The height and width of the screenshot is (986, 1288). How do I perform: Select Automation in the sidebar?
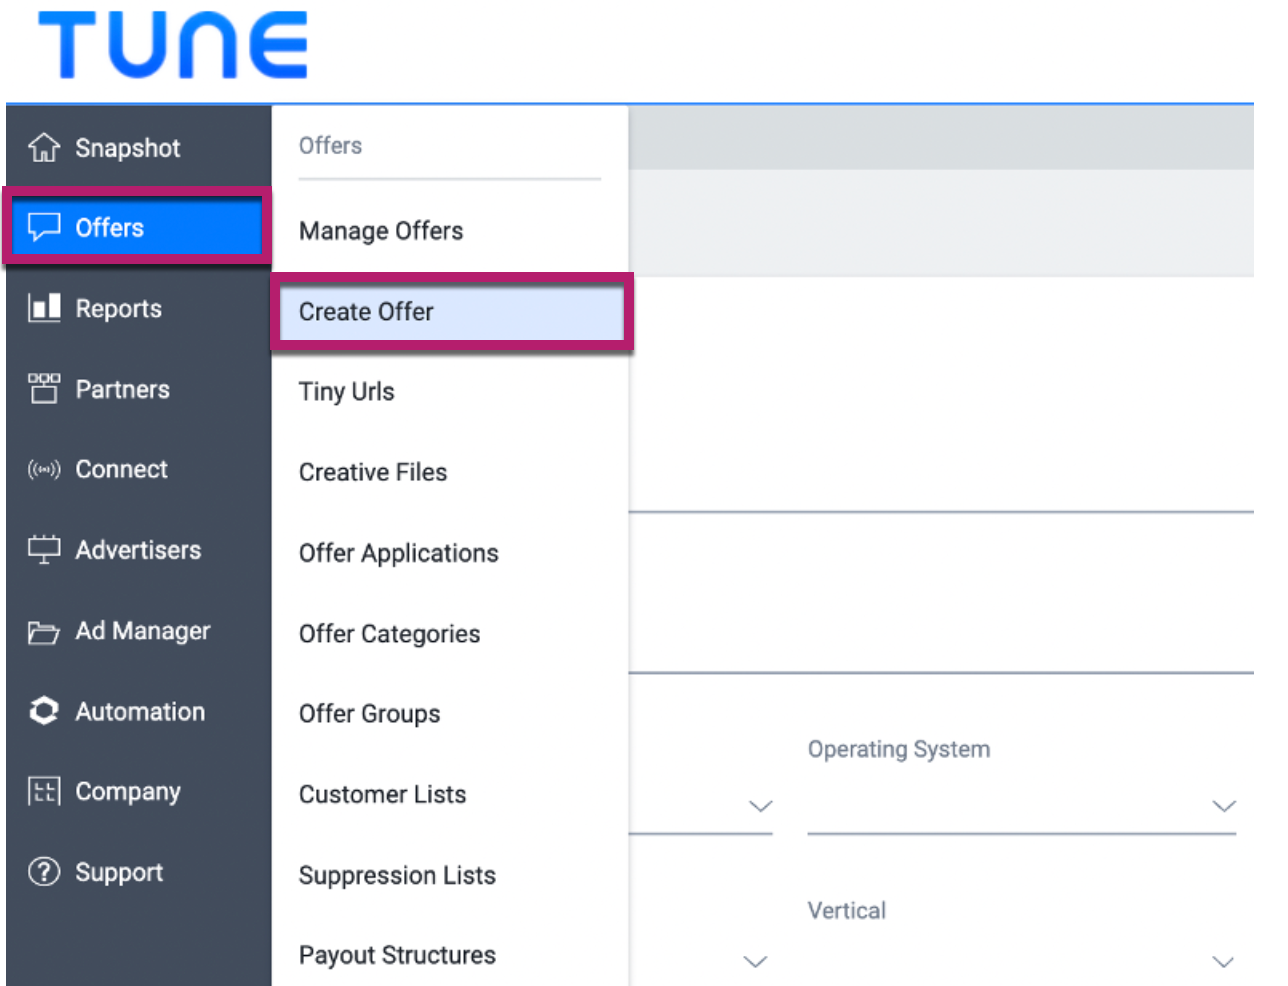138,711
